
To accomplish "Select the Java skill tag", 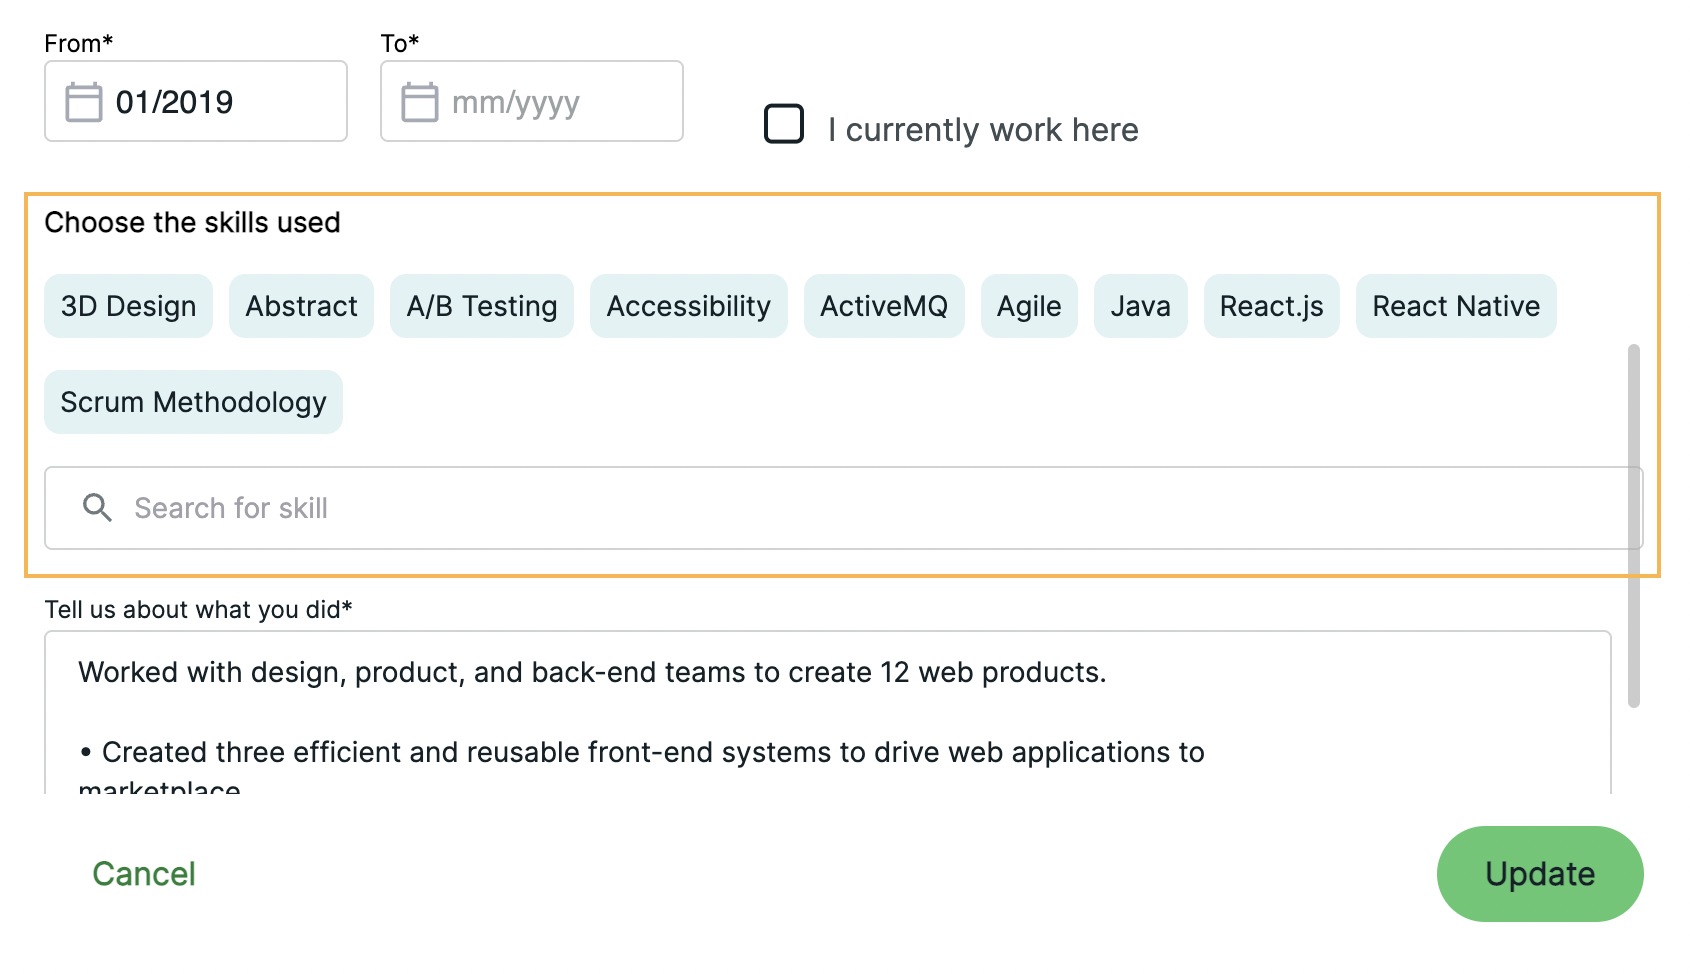I will click(1140, 306).
